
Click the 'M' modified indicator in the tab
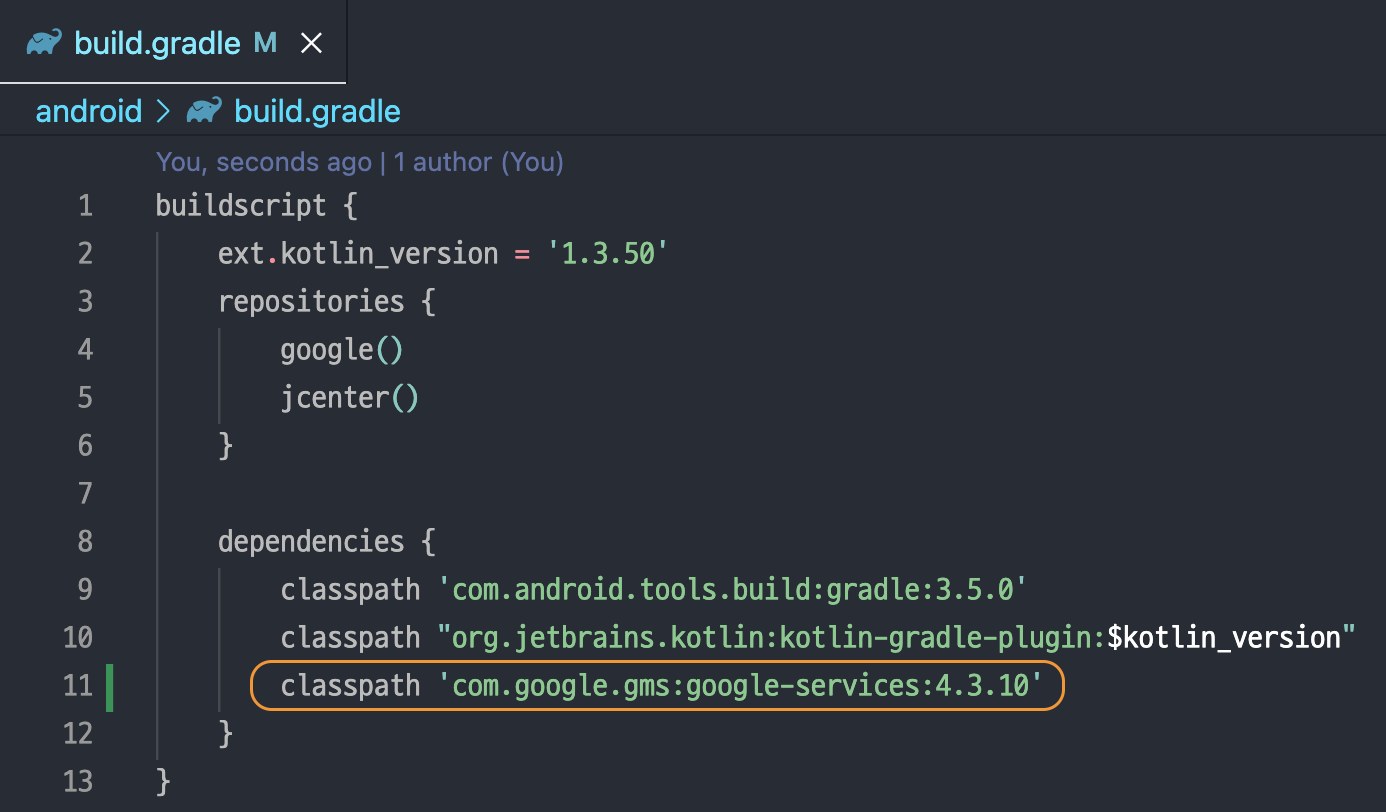265,43
